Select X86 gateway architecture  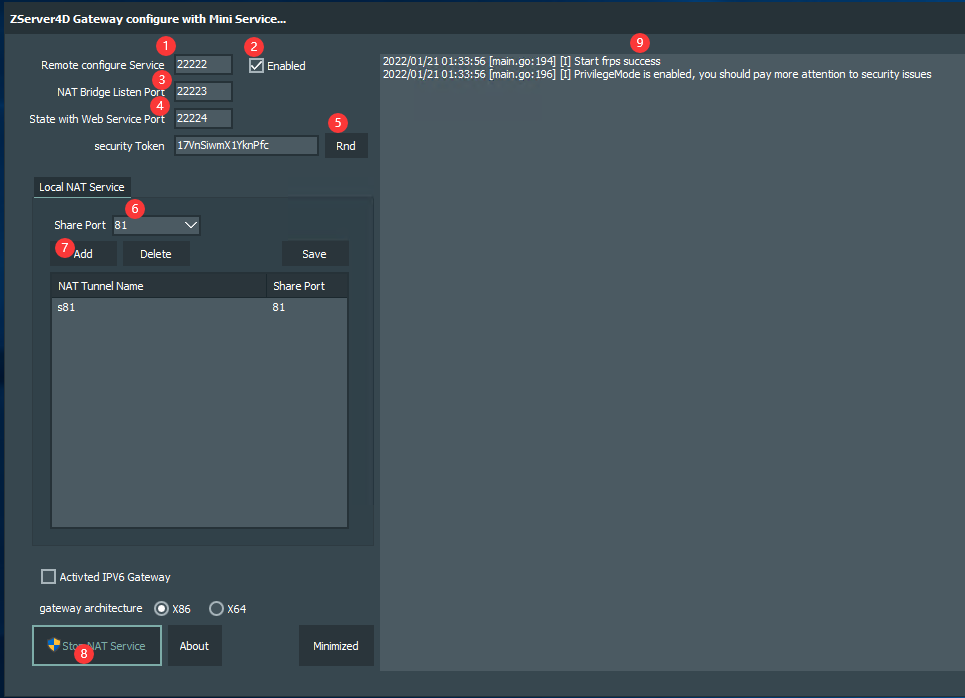point(162,608)
